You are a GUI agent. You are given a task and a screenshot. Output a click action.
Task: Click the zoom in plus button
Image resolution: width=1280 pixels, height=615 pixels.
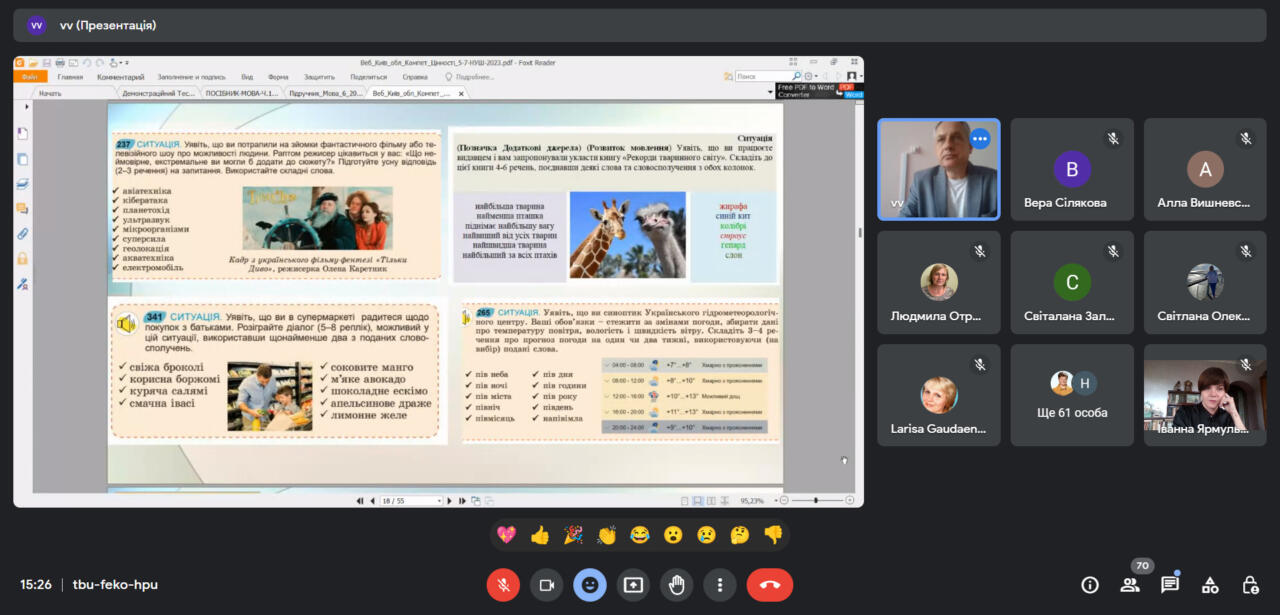click(x=850, y=500)
